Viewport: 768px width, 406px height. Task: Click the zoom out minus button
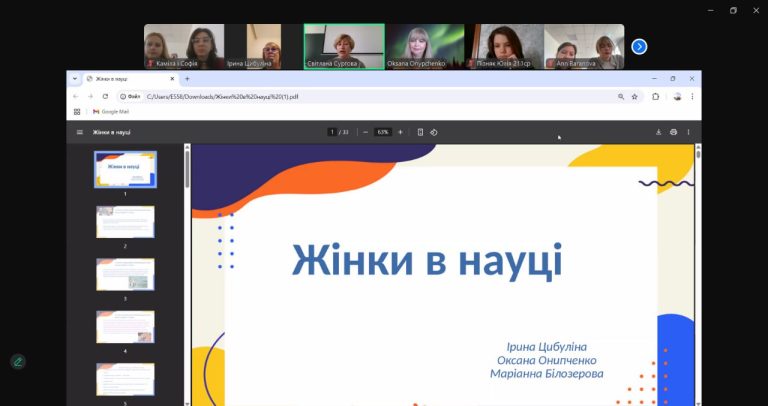(x=366, y=132)
